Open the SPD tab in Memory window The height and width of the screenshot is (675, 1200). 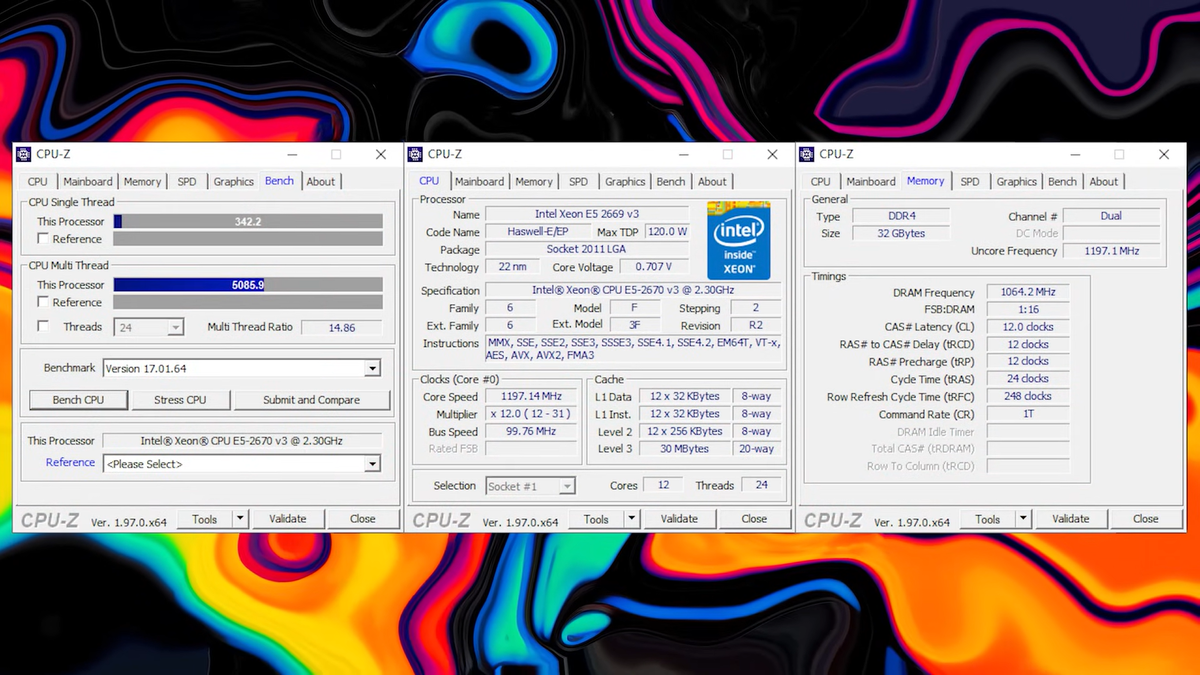pyautogui.click(x=970, y=182)
